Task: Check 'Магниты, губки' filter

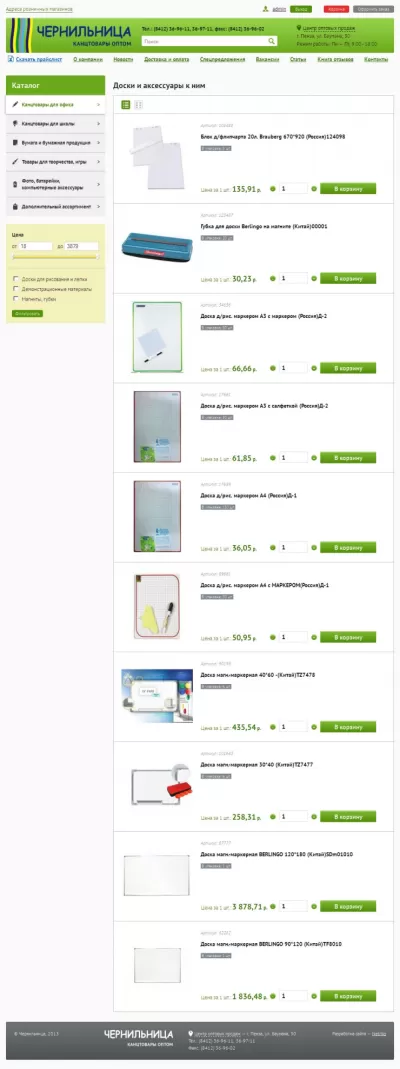Action: coord(15,299)
